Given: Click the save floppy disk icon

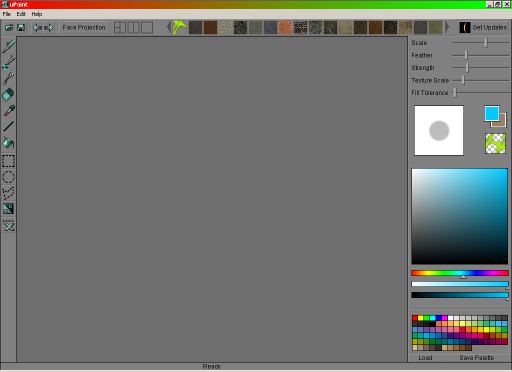Looking at the screenshot, I should click(x=21, y=27).
